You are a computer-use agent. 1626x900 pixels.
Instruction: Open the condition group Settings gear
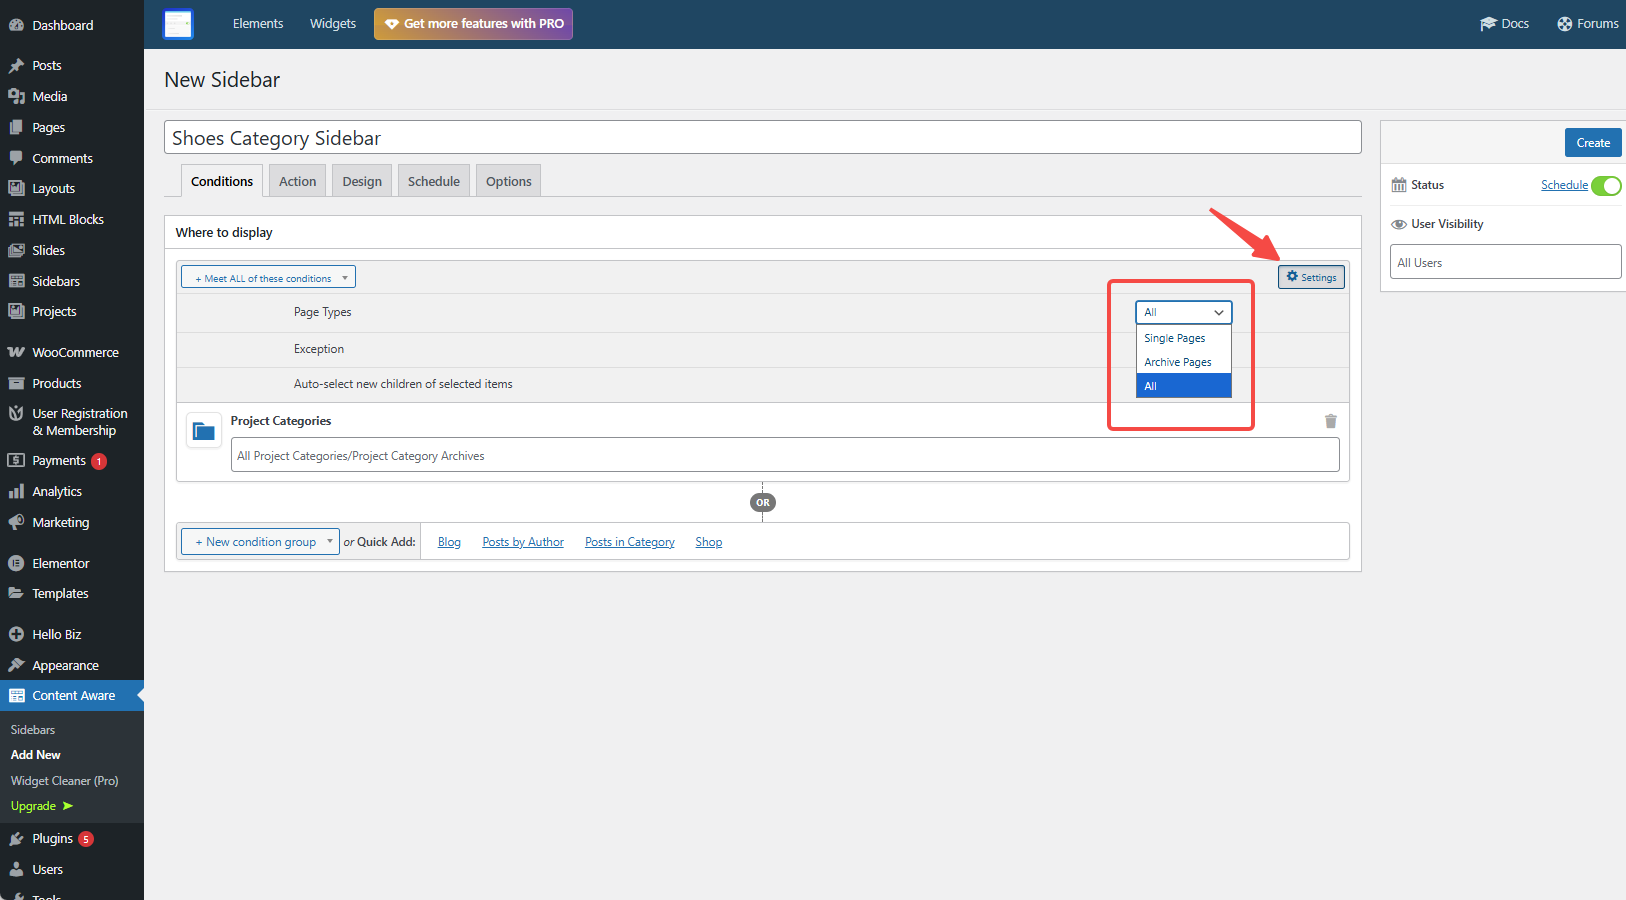(x=1310, y=277)
